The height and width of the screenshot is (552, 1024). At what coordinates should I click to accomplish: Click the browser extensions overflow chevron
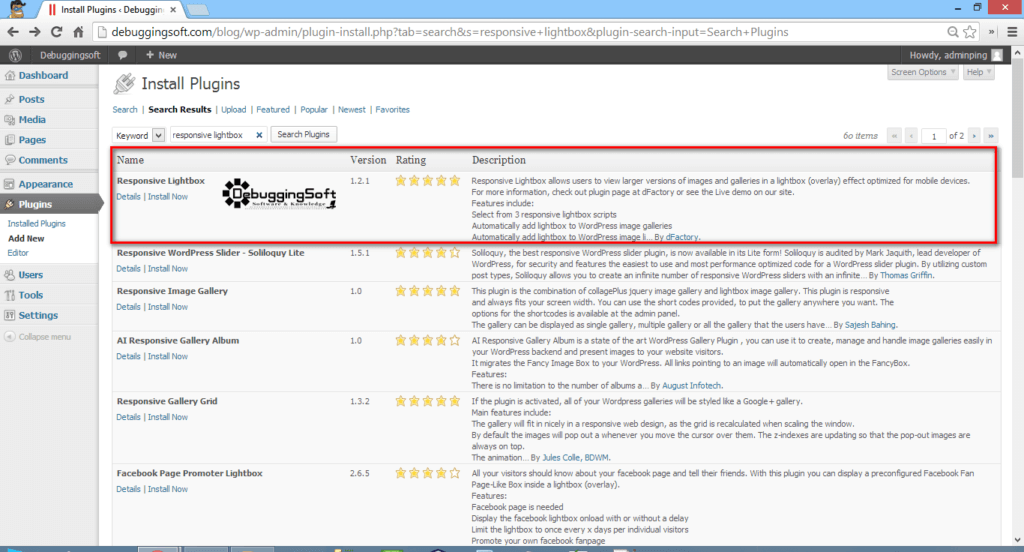991,32
